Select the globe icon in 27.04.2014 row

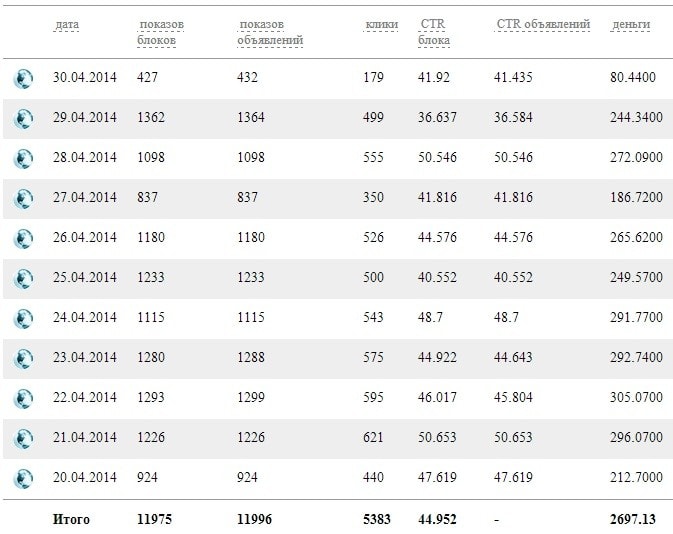click(x=23, y=199)
